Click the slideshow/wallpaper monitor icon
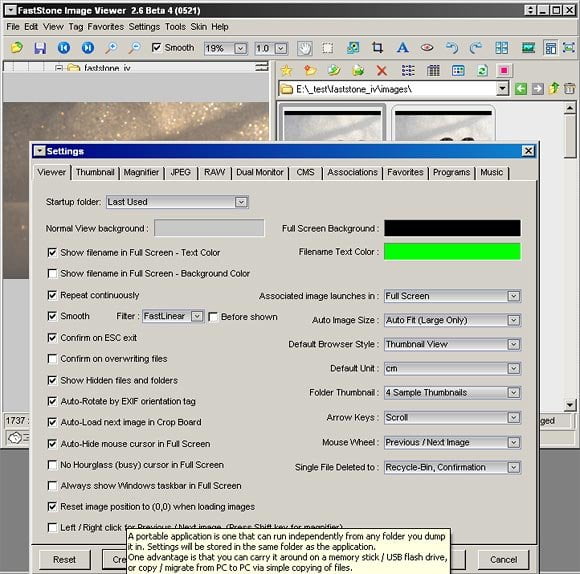The width and height of the screenshot is (580, 574). coord(528,48)
